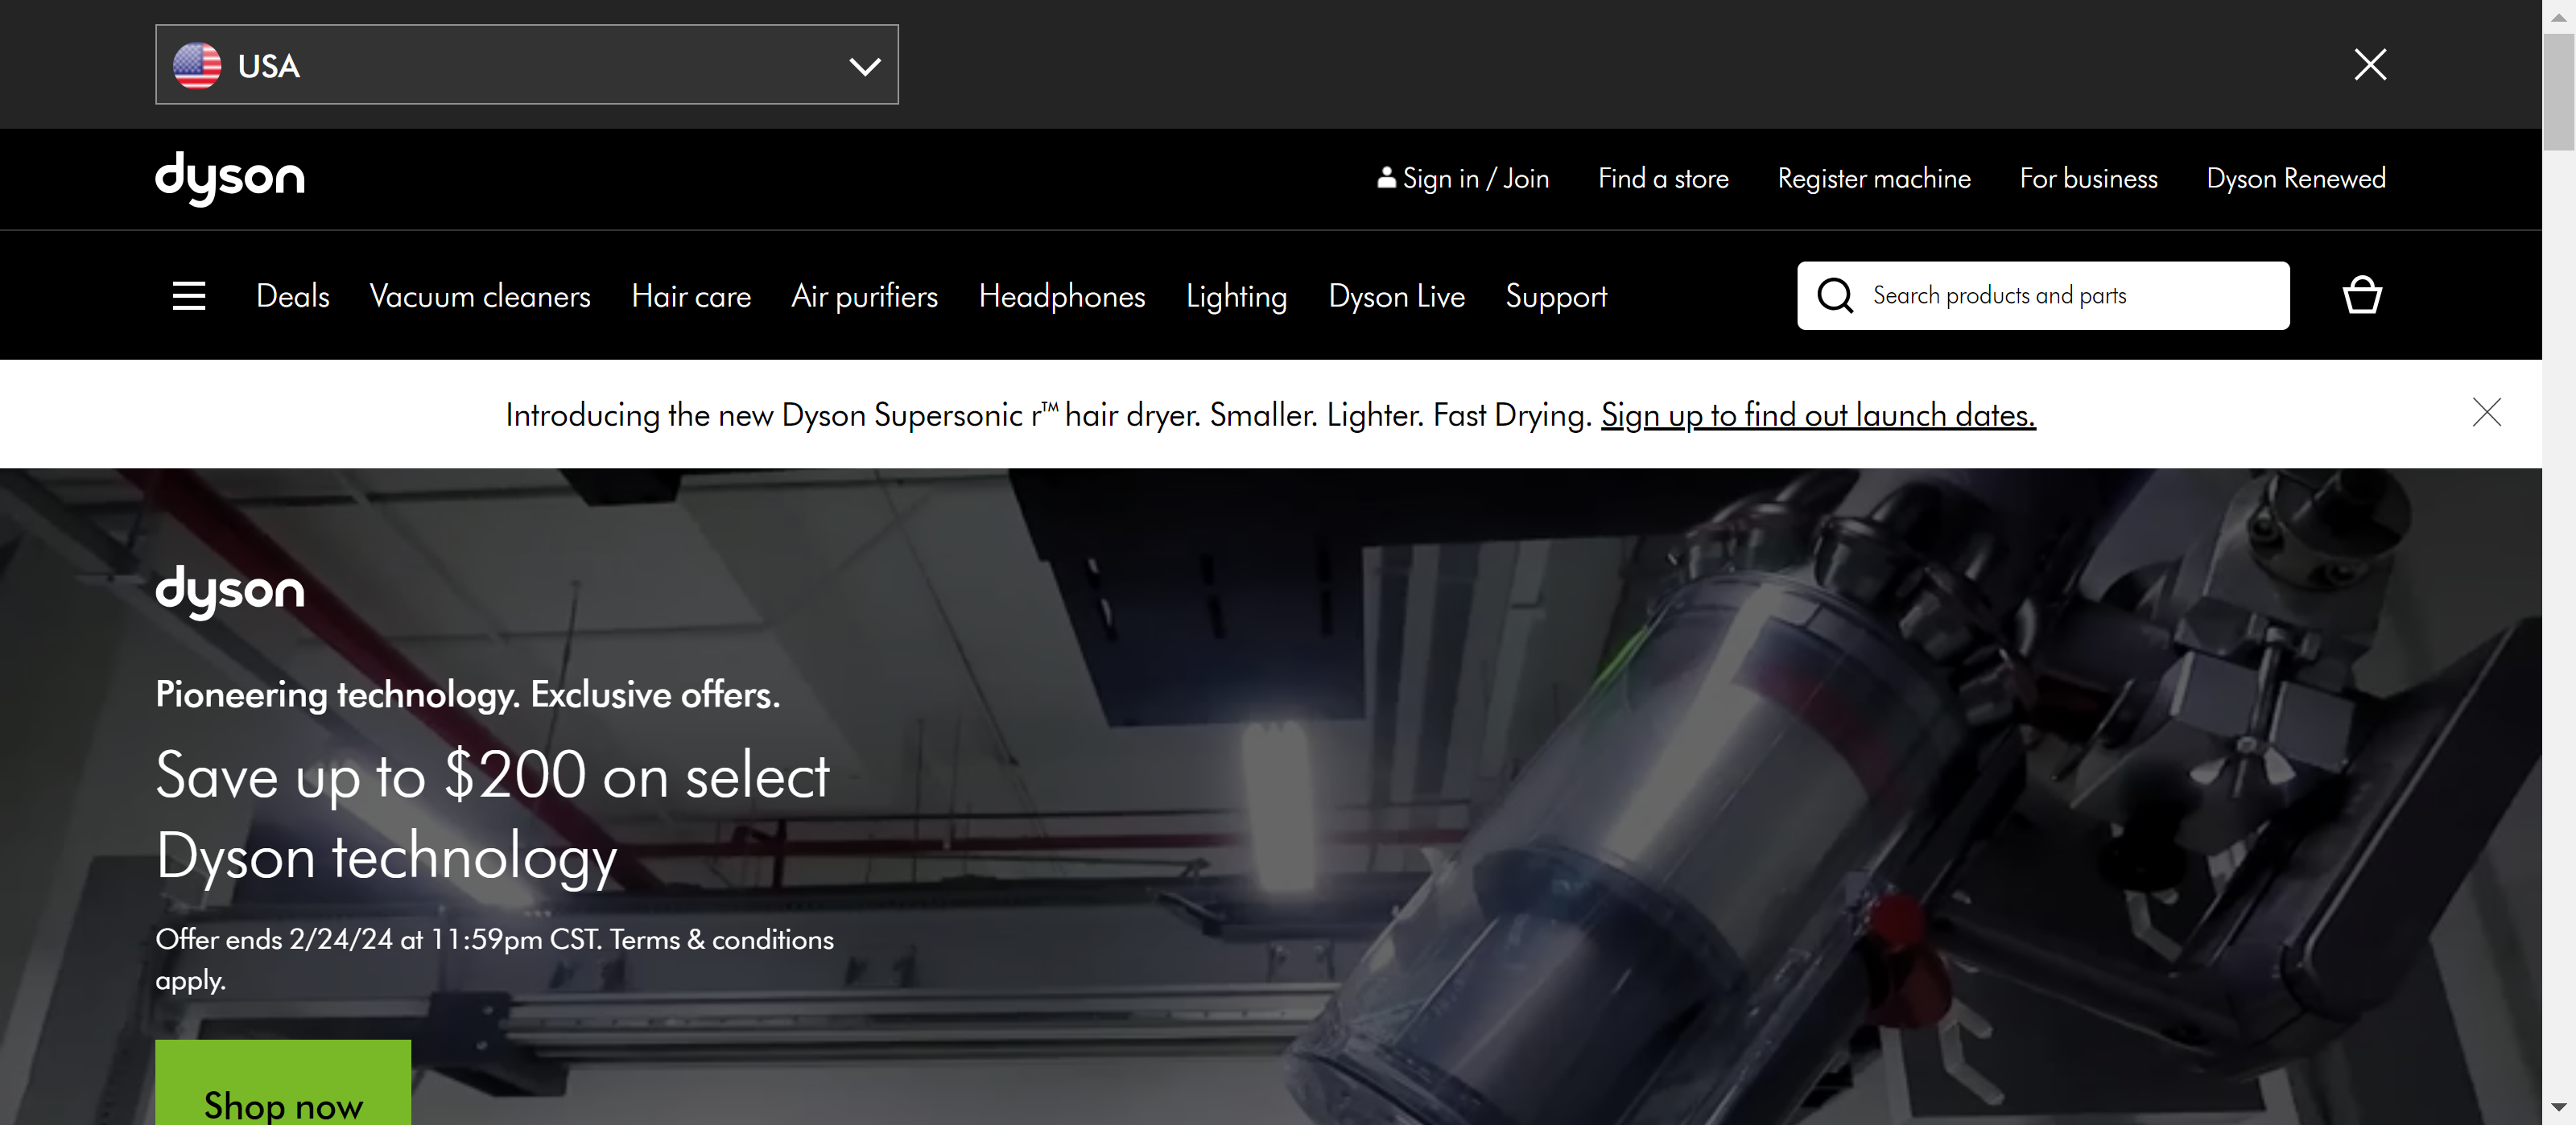Click the person icon next to Sign in
This screenshot has height=1125, width=2576.
click(x=1386, y=178)
